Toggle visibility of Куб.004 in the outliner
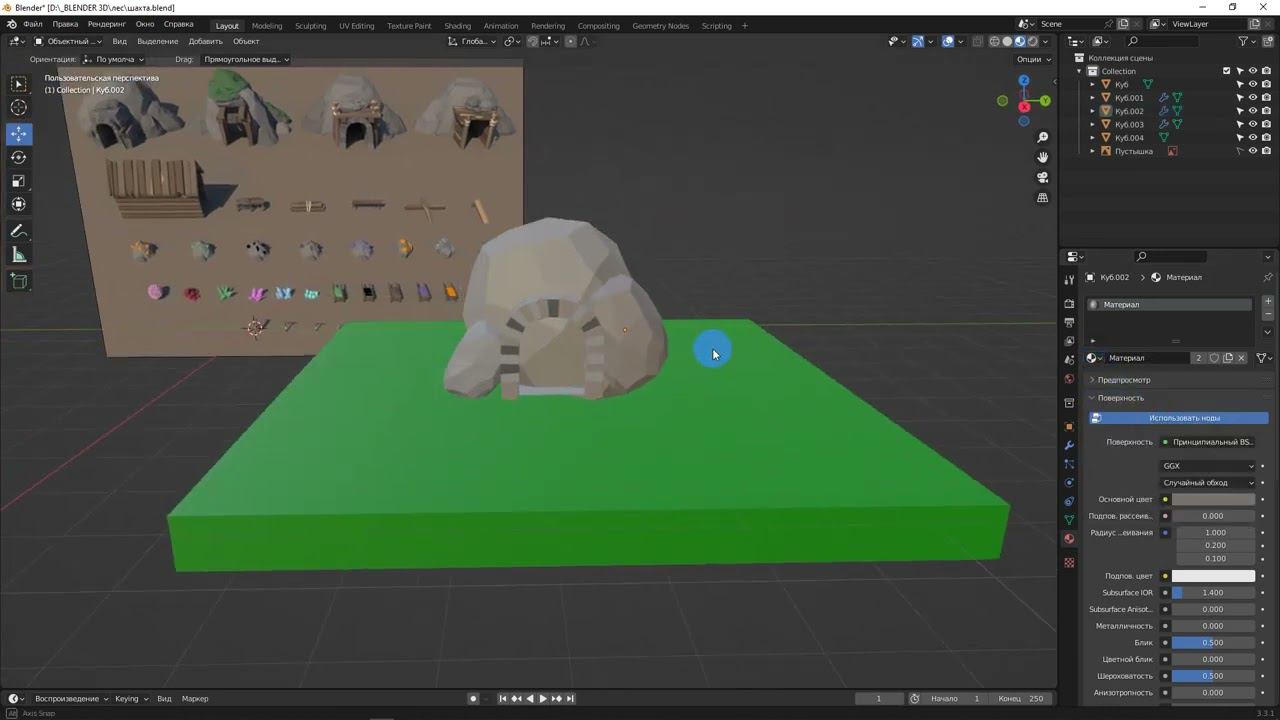Viewport: 1280px width, 720px height. [1253, 138]
